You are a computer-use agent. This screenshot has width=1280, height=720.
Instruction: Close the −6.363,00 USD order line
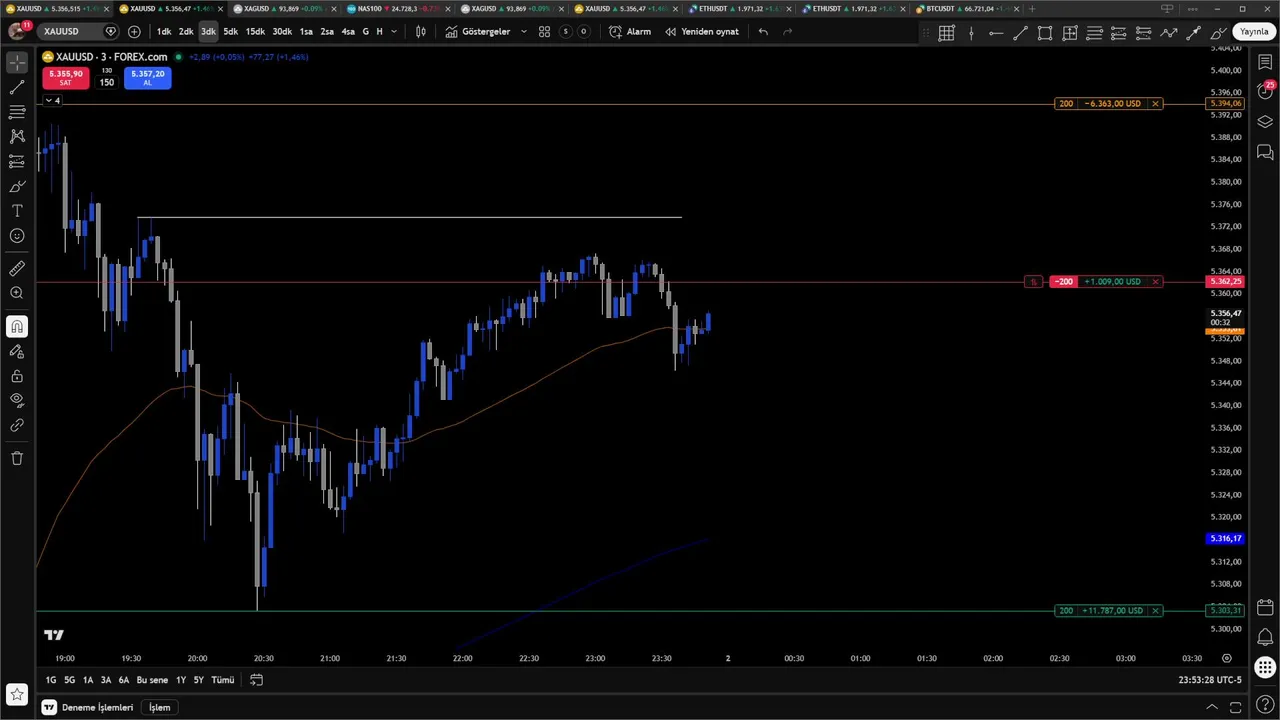pyautogui.click(x=1155, y=104)
